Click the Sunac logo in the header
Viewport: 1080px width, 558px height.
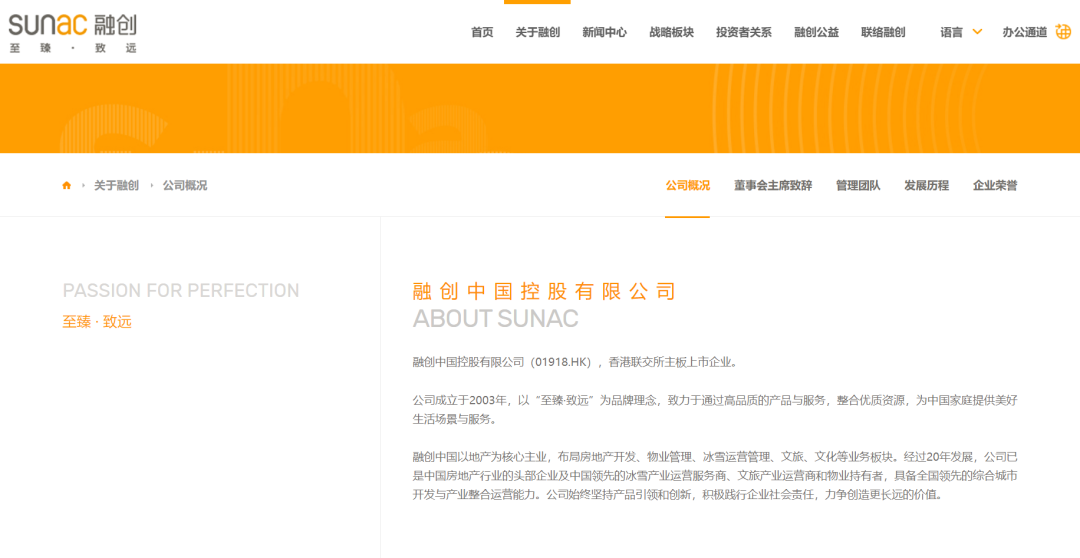[72, 33]
